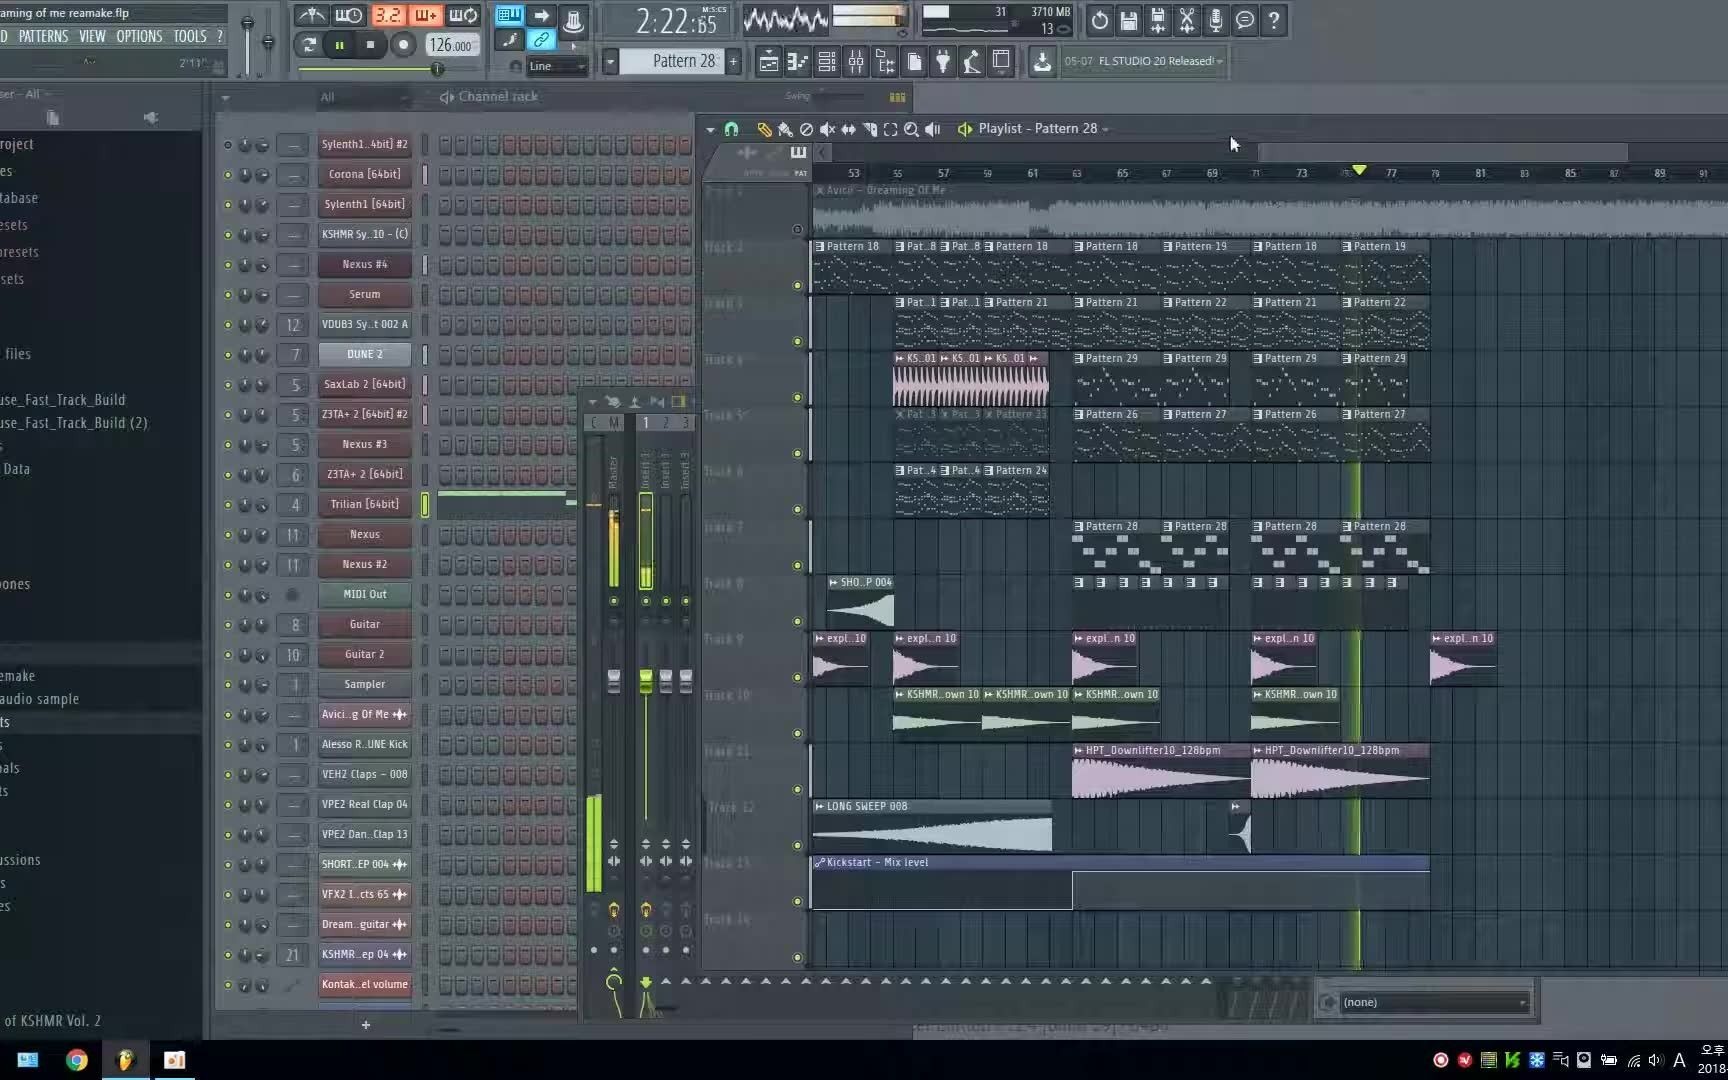Open undo history icon

pos(1099,20)
